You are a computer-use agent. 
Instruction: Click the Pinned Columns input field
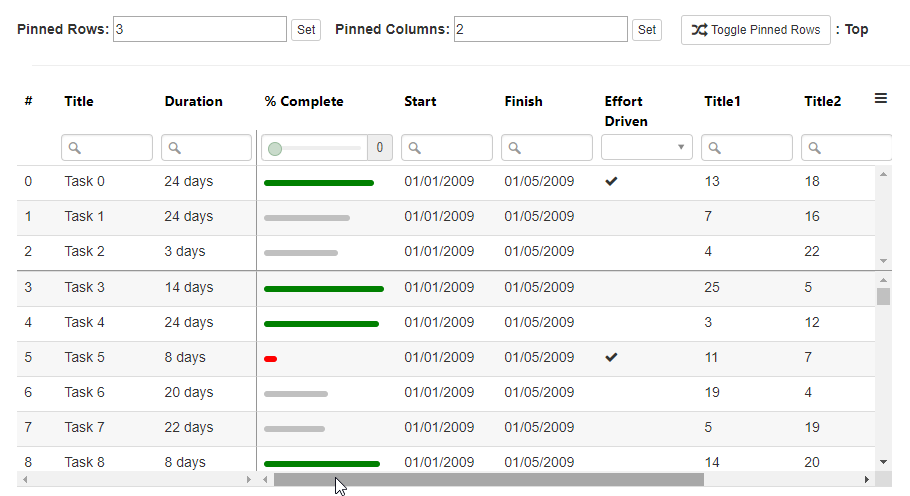pos(540,29)
